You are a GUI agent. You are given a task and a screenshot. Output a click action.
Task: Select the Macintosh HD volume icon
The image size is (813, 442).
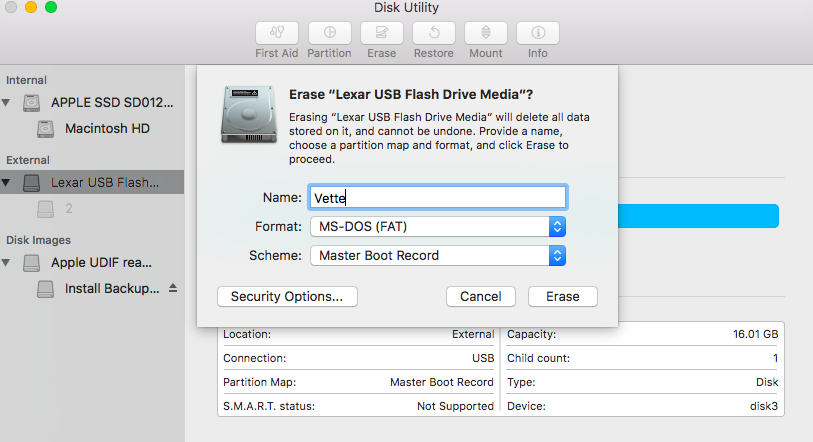pos(46,129)
